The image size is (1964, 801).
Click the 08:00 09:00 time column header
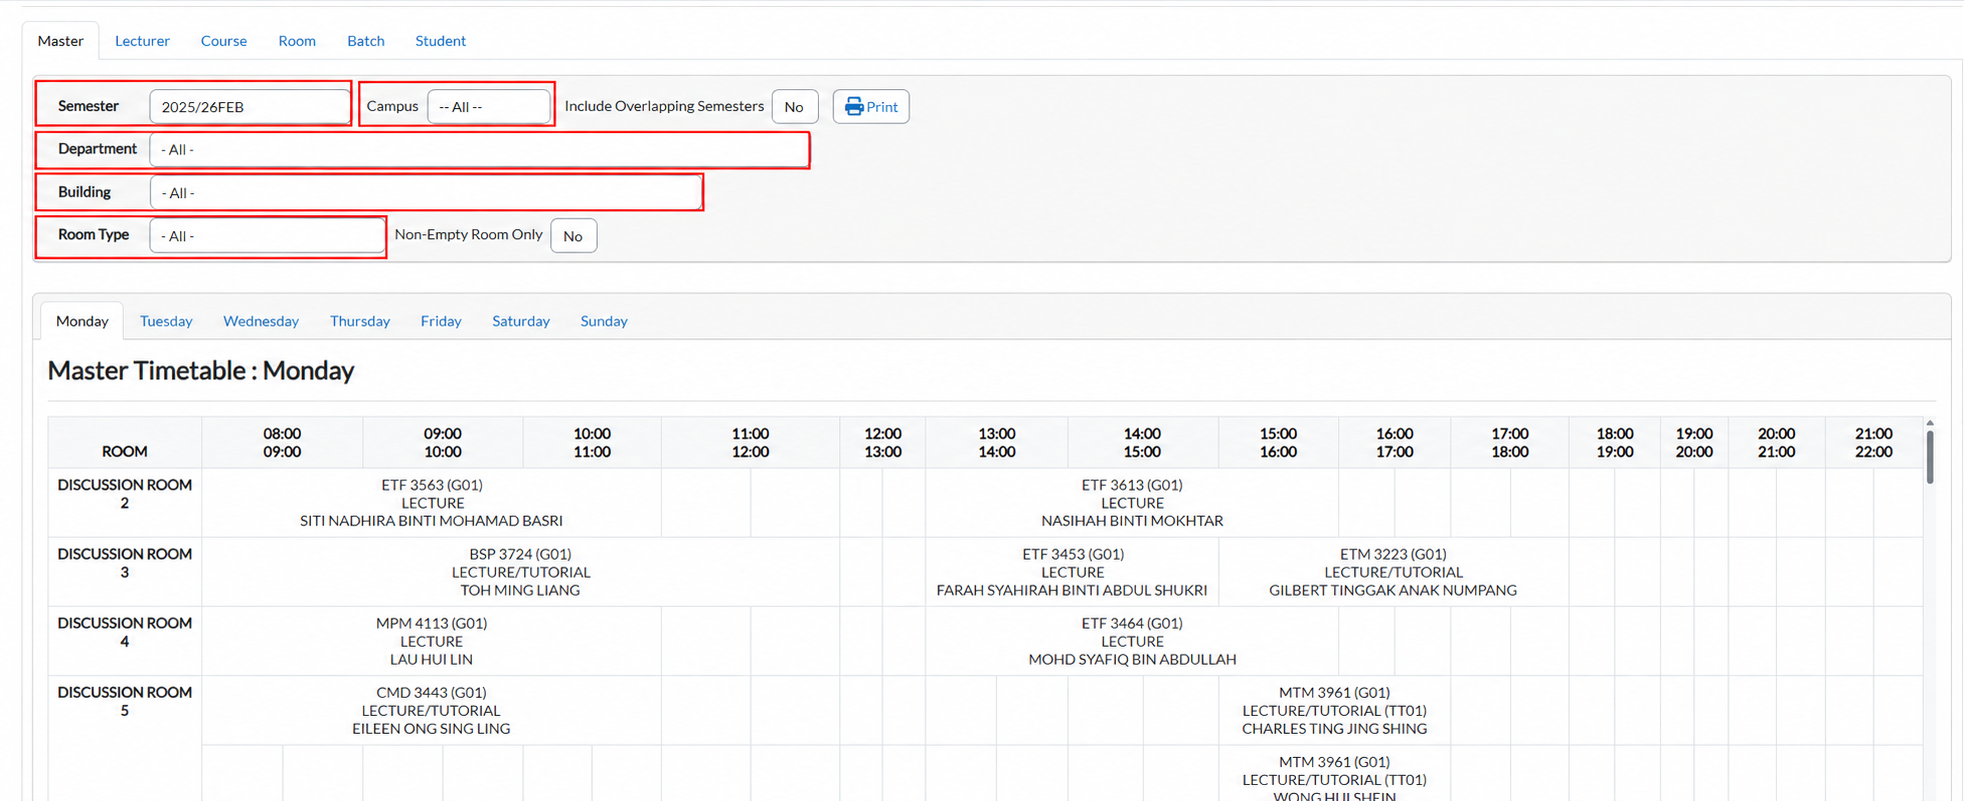click(282, 442)
